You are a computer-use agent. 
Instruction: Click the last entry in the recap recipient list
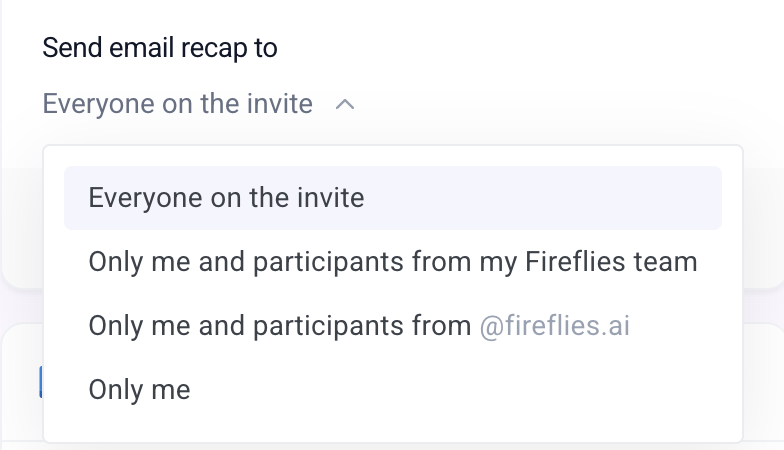[x=139, y=389]
